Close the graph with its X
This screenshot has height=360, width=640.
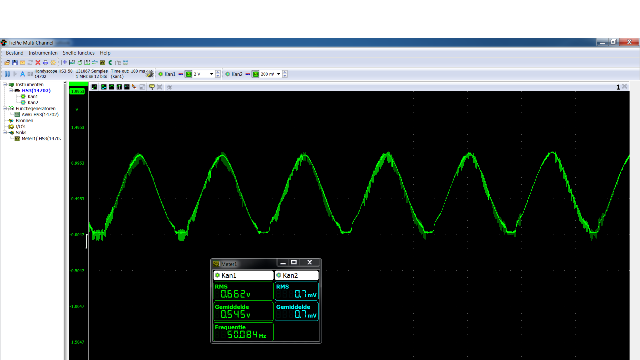624,87
